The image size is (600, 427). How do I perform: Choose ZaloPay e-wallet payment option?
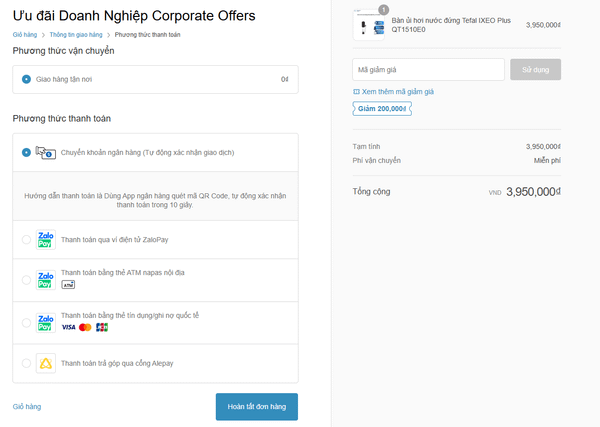coord(26,239)
